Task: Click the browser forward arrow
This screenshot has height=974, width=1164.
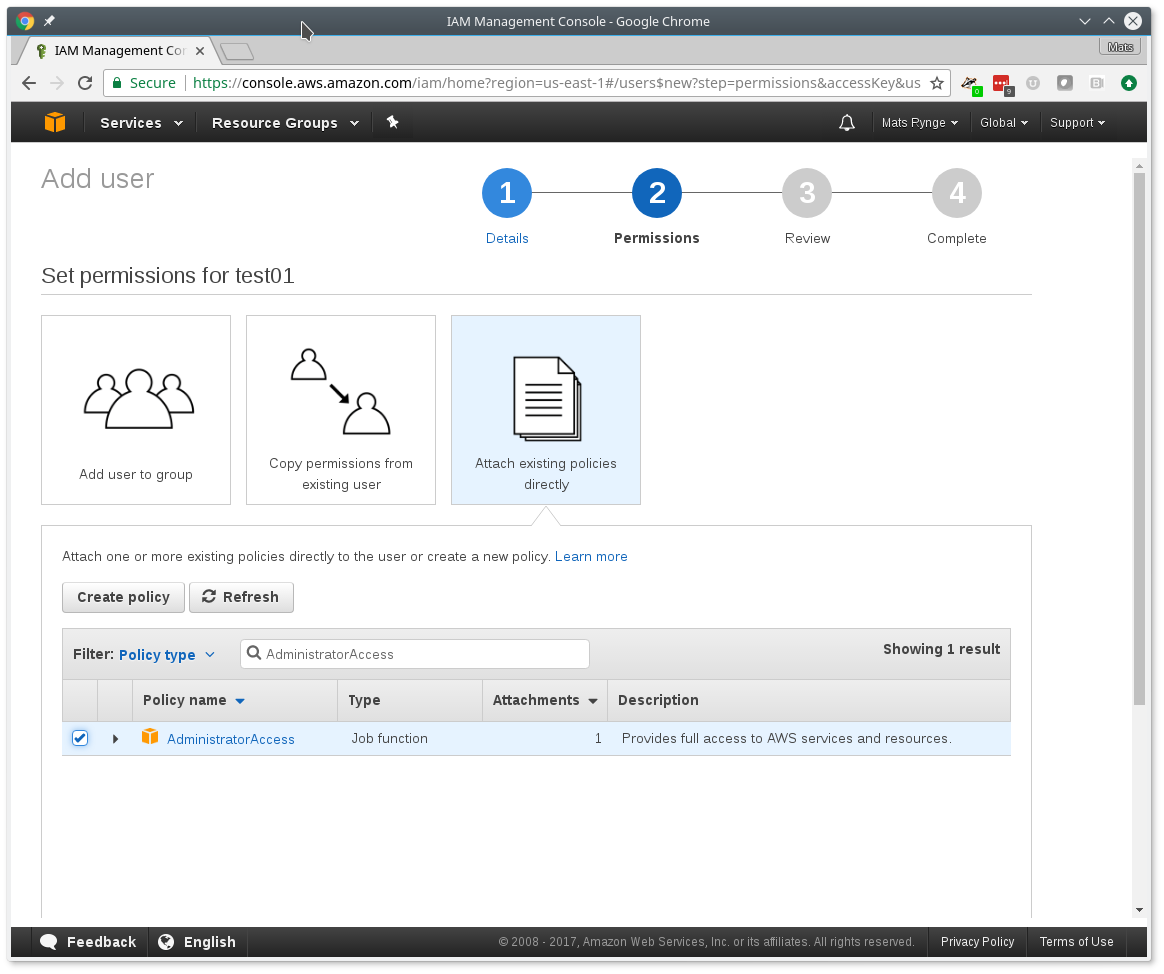Action: pyautogui.click(x=57, y=83)
